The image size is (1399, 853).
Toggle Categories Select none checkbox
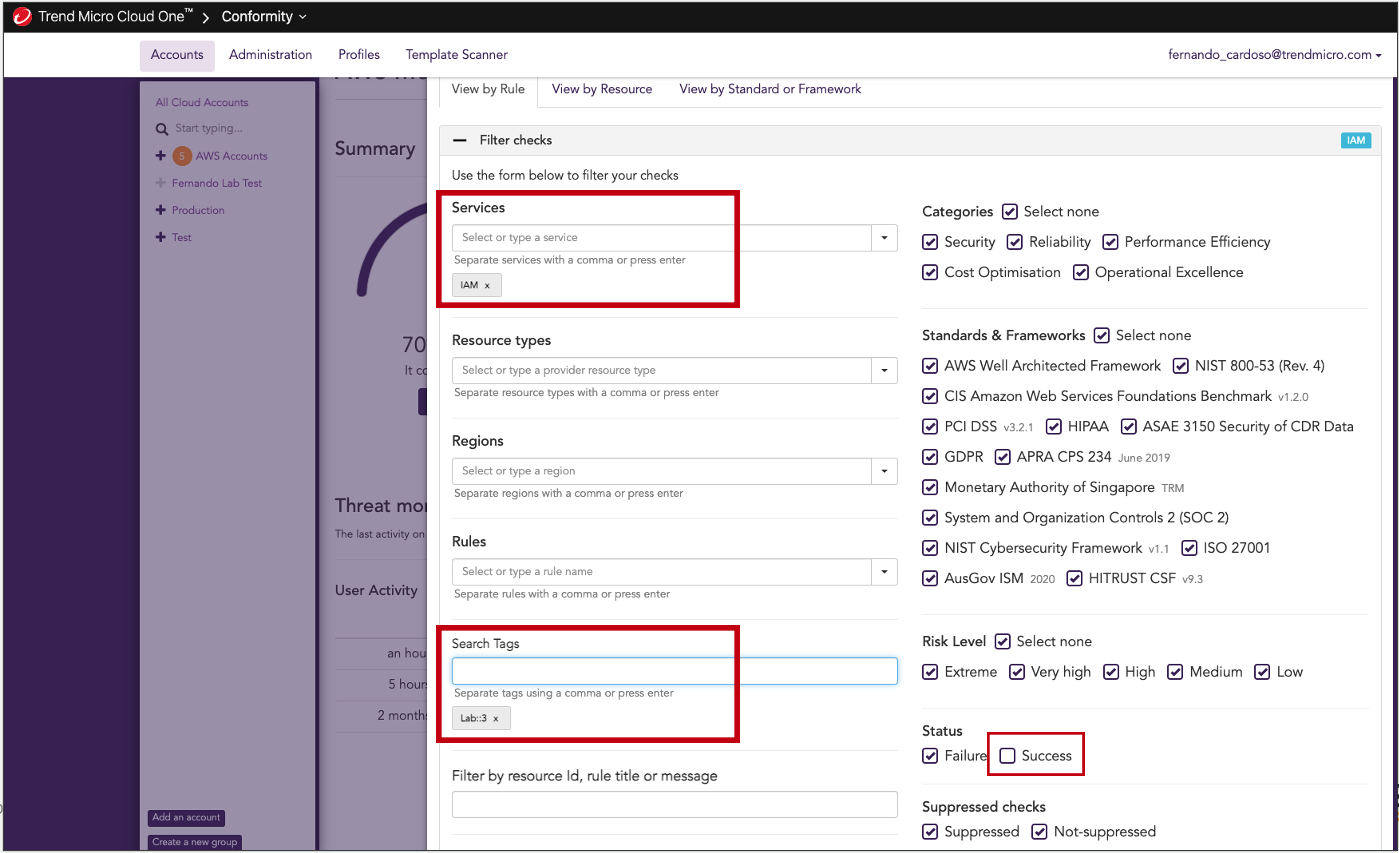1010,212
